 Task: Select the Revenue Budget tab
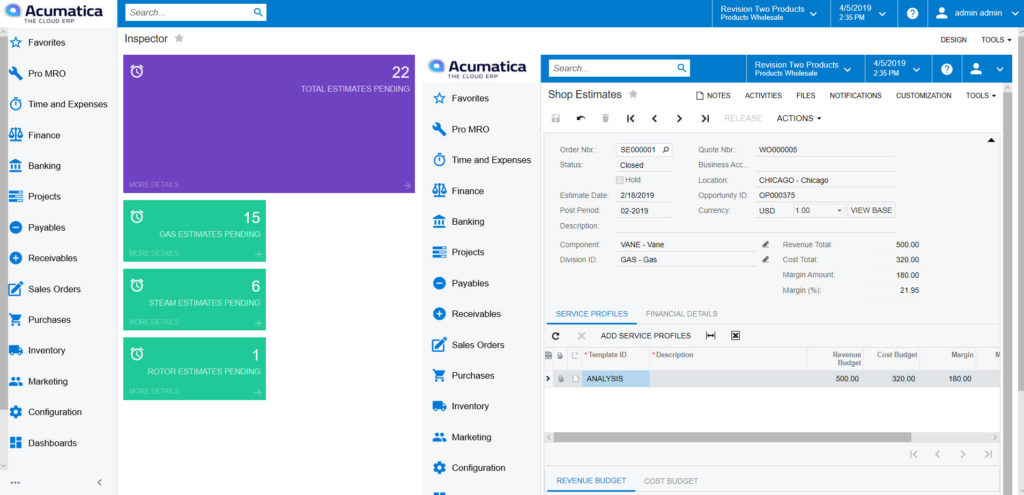(591, 481)
